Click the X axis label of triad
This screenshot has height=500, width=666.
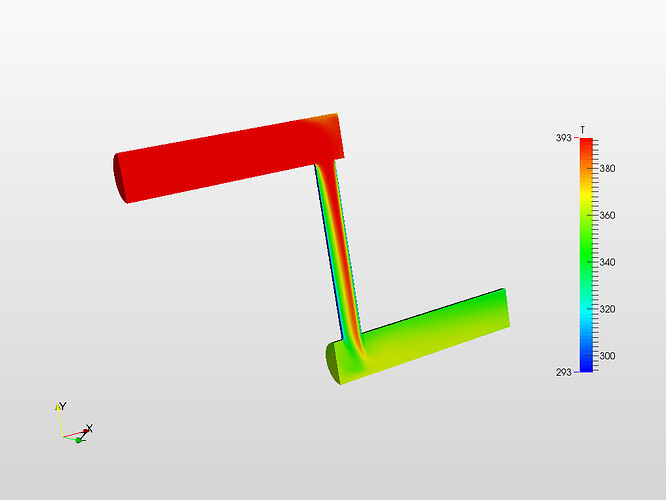(x=89, y=428)
